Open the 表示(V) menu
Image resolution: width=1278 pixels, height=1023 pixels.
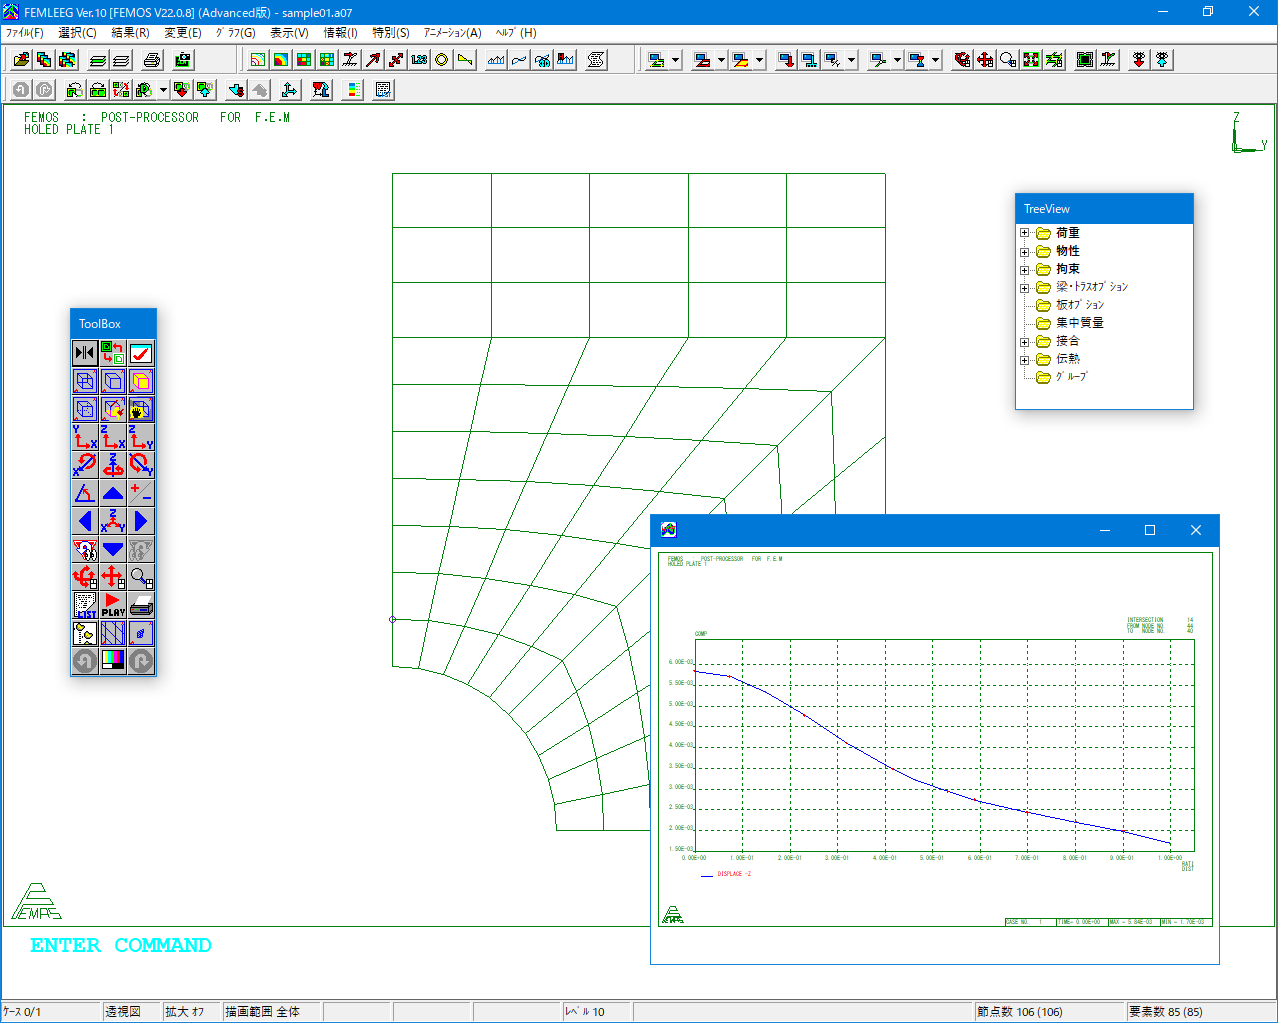tap(289, 33)
